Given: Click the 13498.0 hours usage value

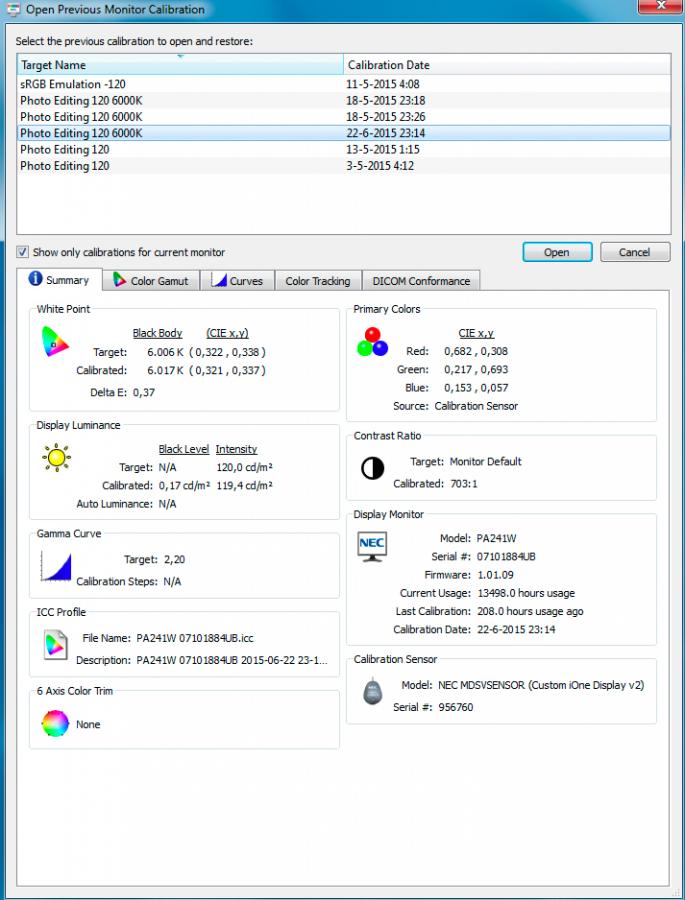Looking at the screenshot, I should pyautogui.click(x=526, y=593).
